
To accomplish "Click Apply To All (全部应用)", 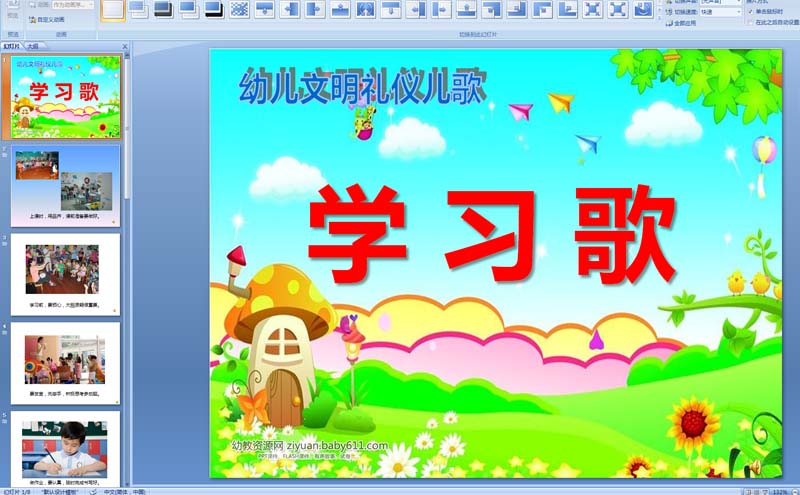I will pyautogui.click(x=681, y=23).
